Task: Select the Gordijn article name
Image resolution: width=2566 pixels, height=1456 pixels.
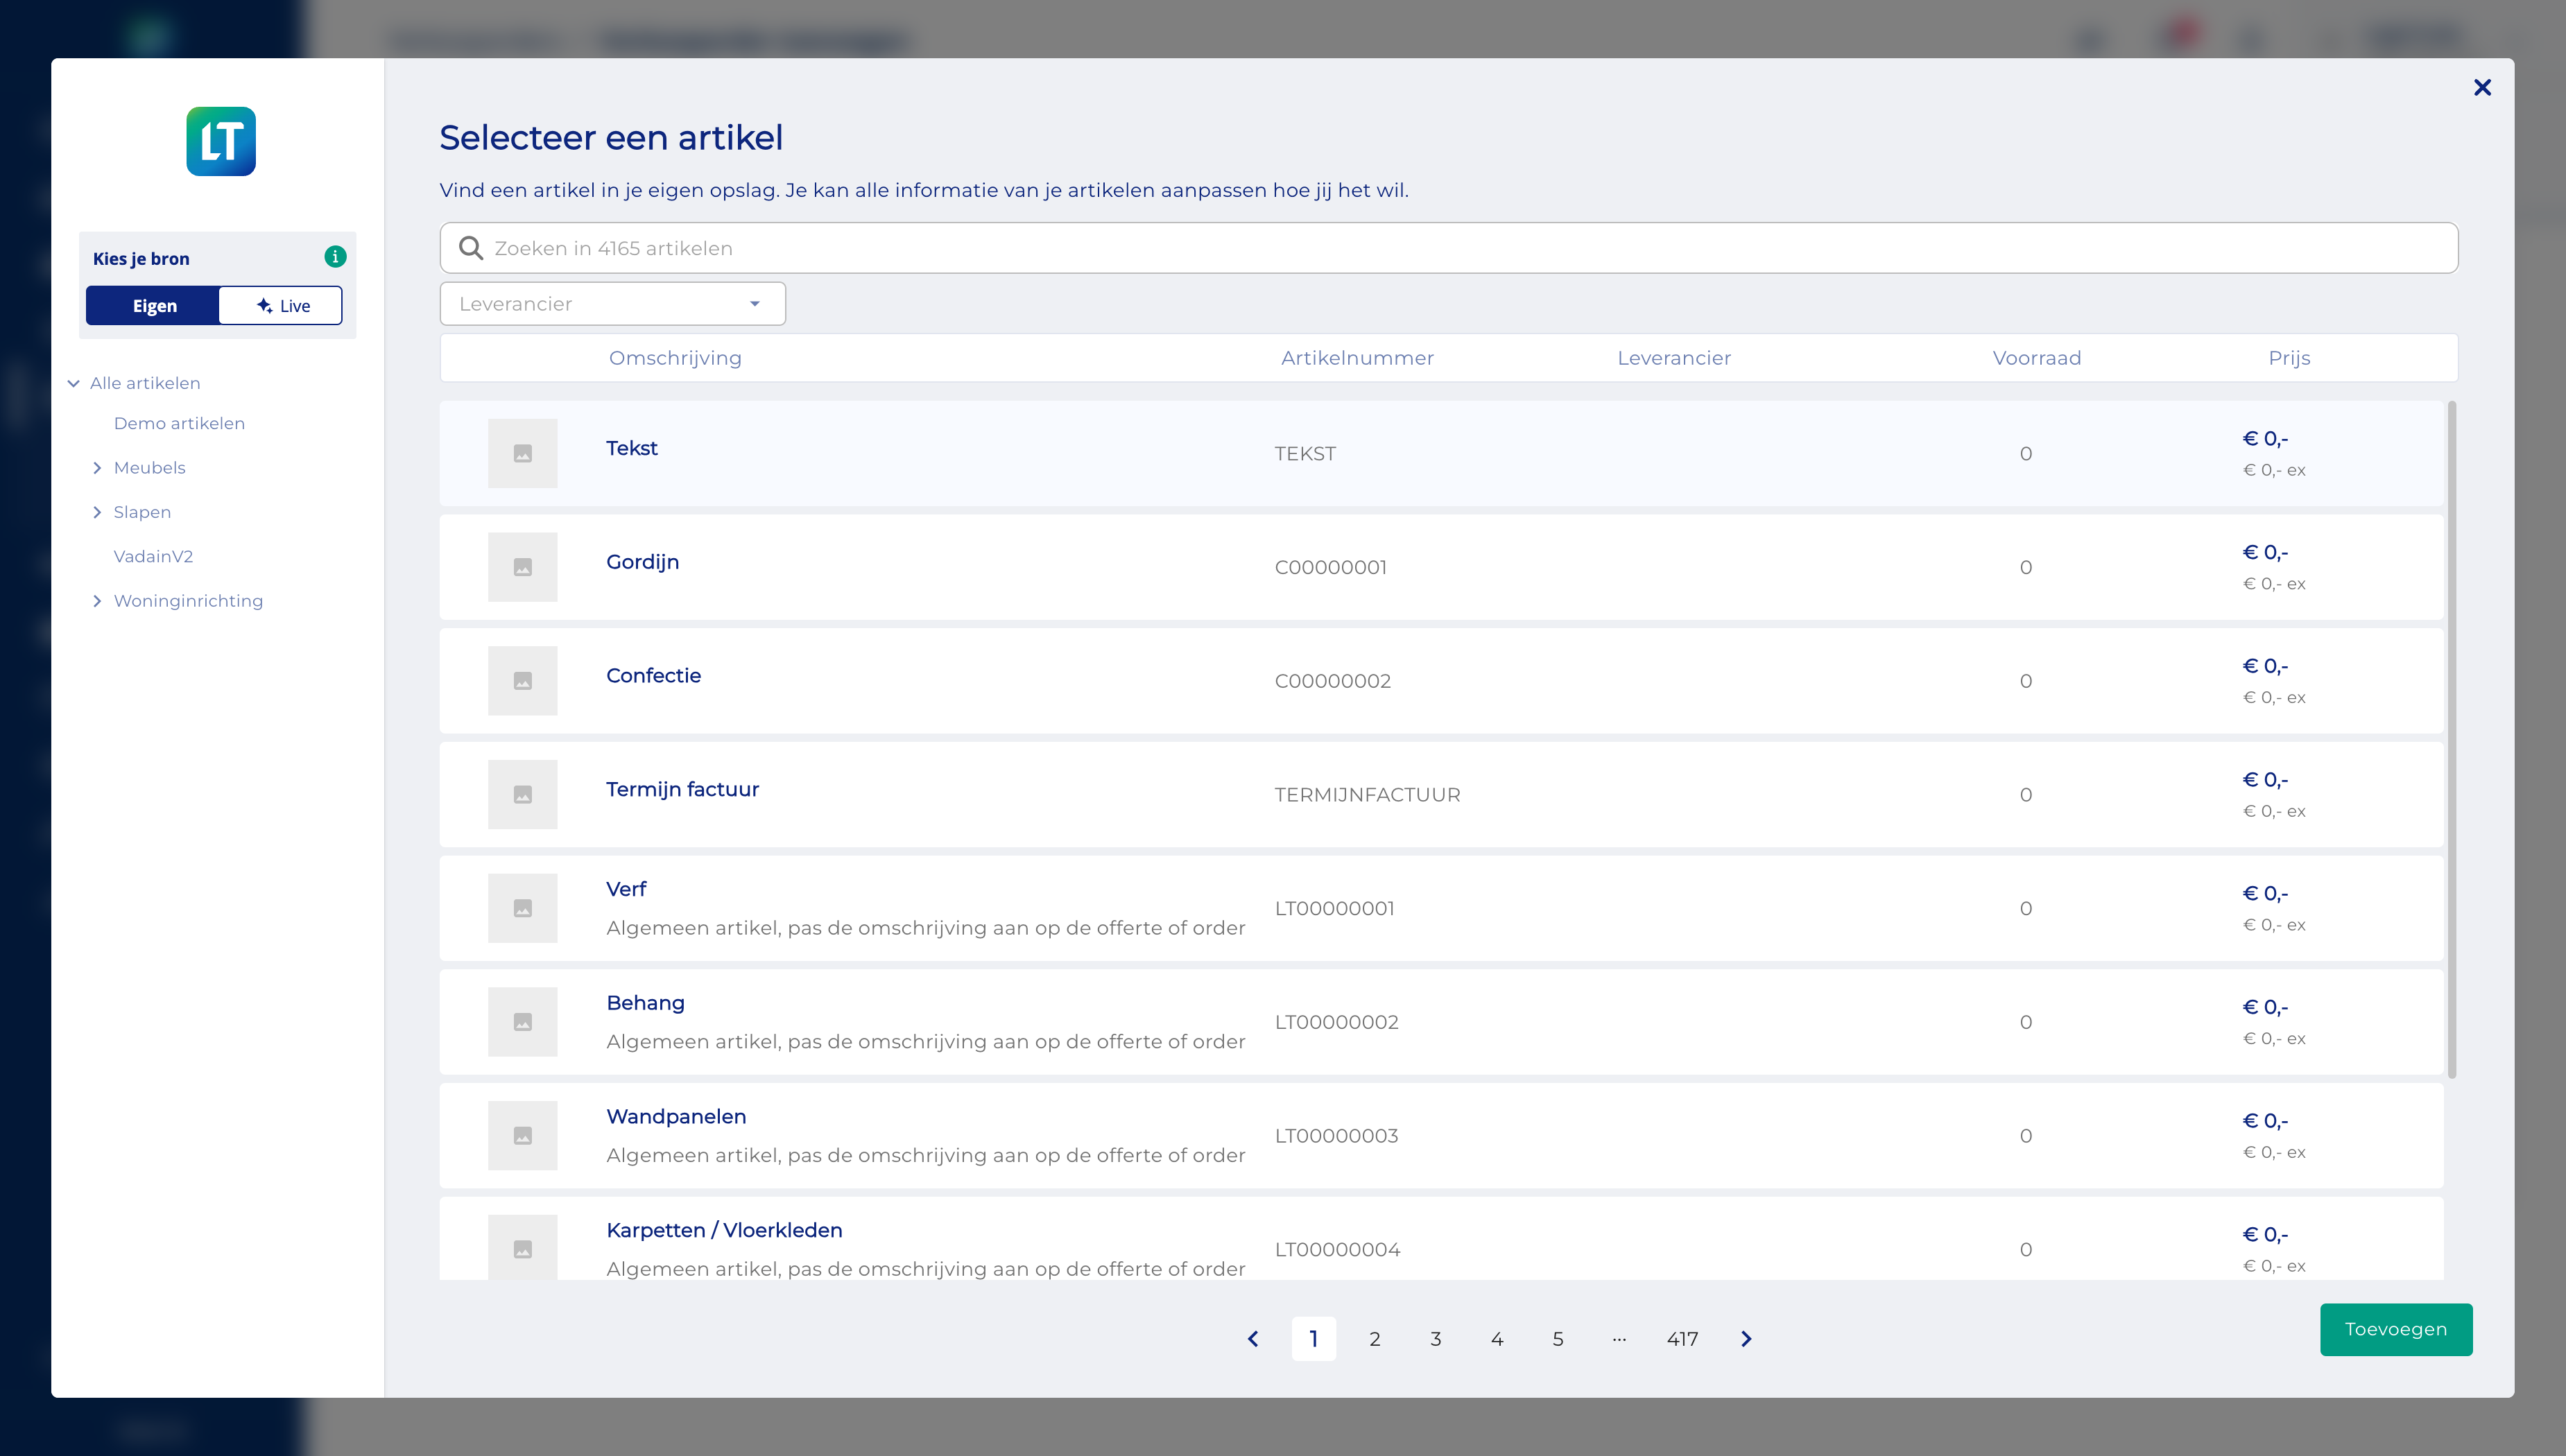Action: click(642, 562)
